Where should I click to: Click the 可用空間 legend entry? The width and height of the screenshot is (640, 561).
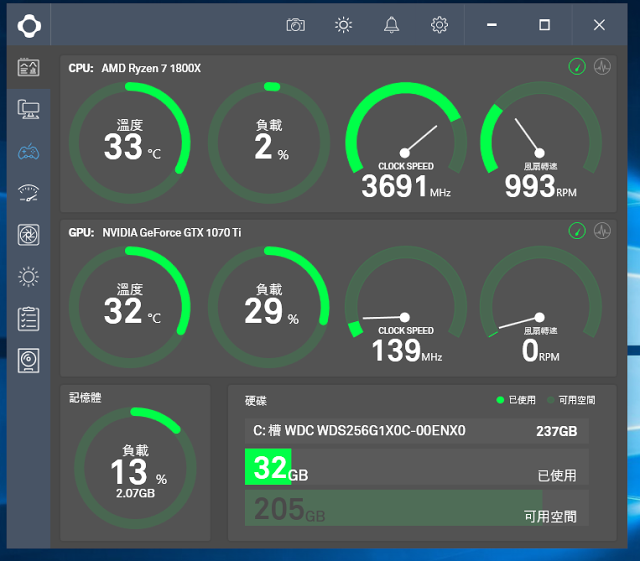click(571, 400)
